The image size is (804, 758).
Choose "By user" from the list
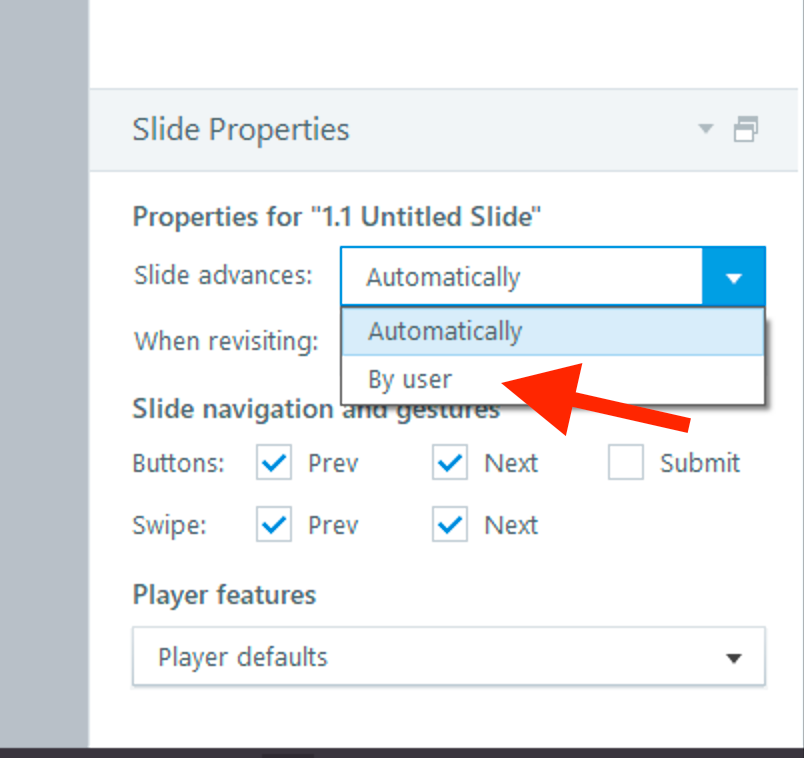tap(410, 380)
